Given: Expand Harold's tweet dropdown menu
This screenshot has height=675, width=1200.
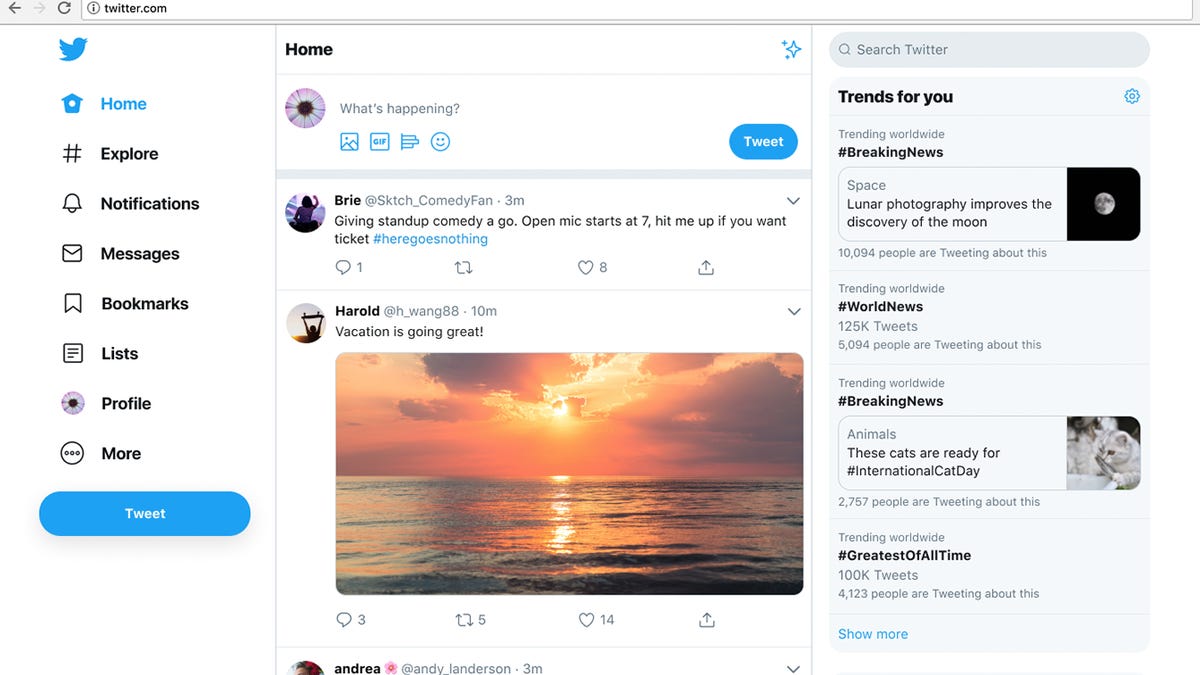Looking at the screenshot, I should coord(793,311).
